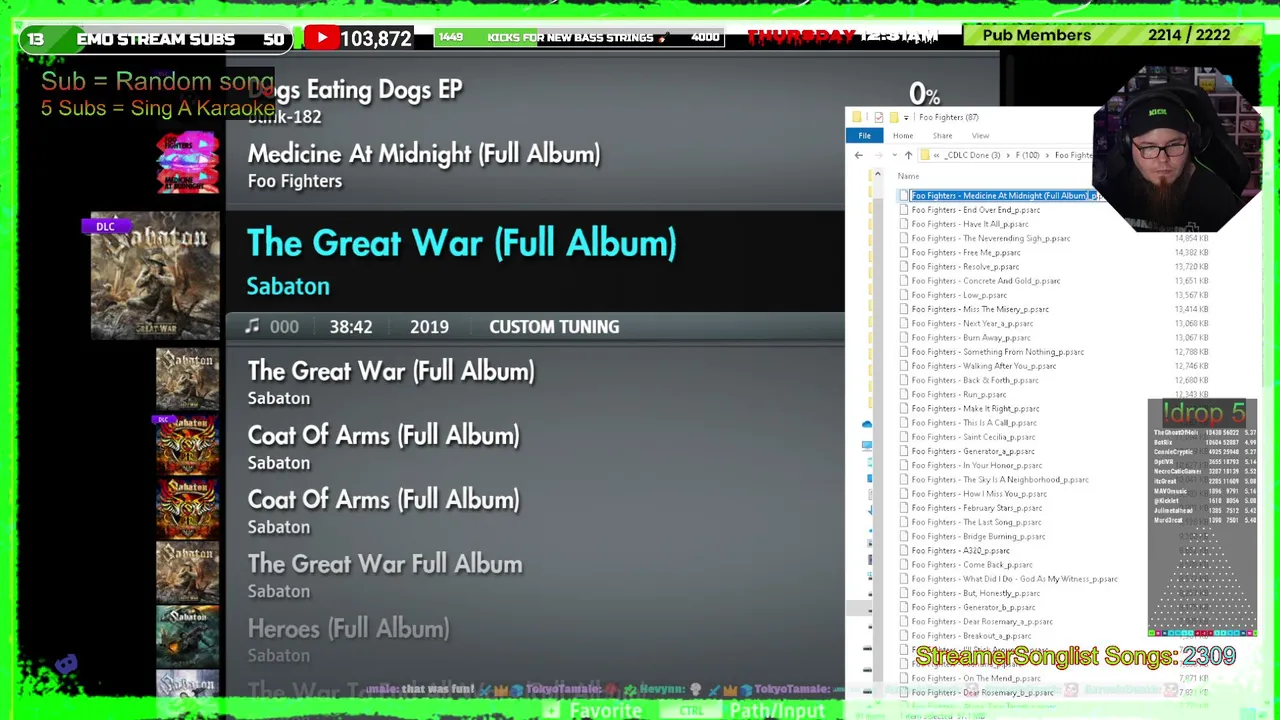Select This PC icon in navigation pane
The image size is (1280, 720).
tap(867, 444)
